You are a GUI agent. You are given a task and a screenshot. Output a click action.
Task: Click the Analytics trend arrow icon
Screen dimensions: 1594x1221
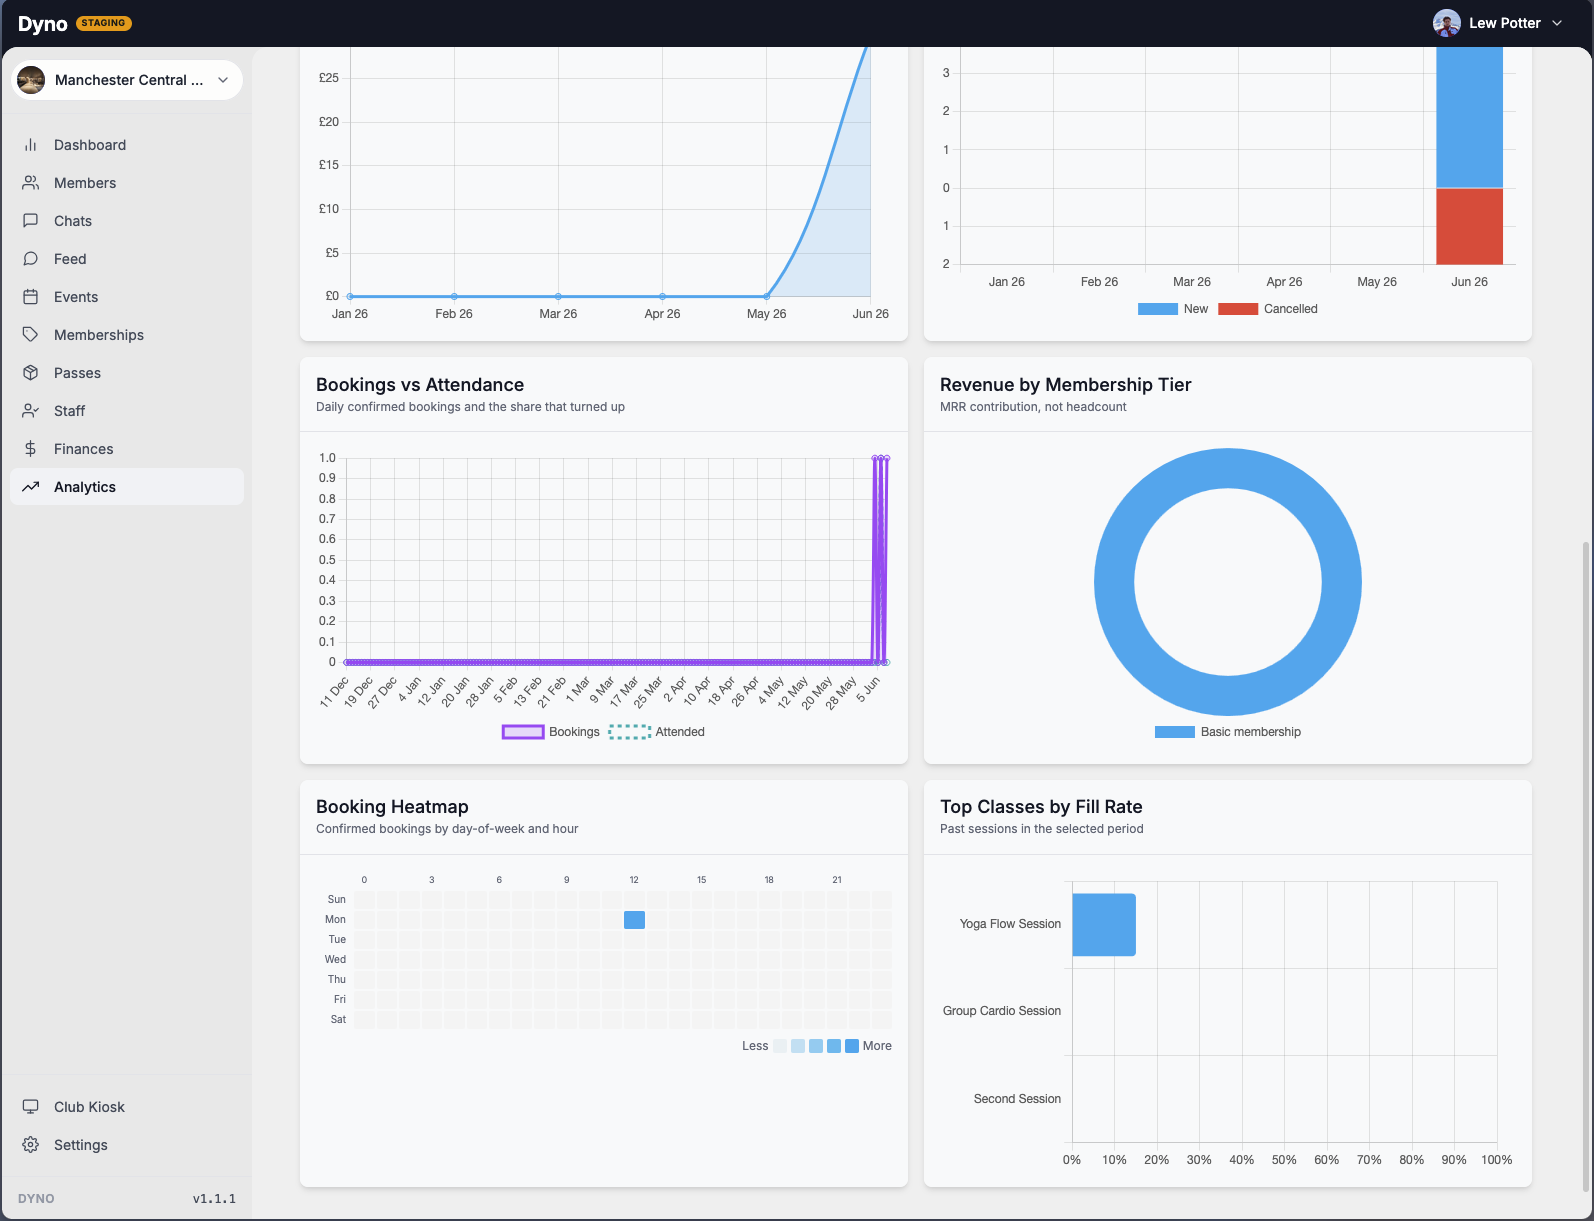[x=31, y=487]
